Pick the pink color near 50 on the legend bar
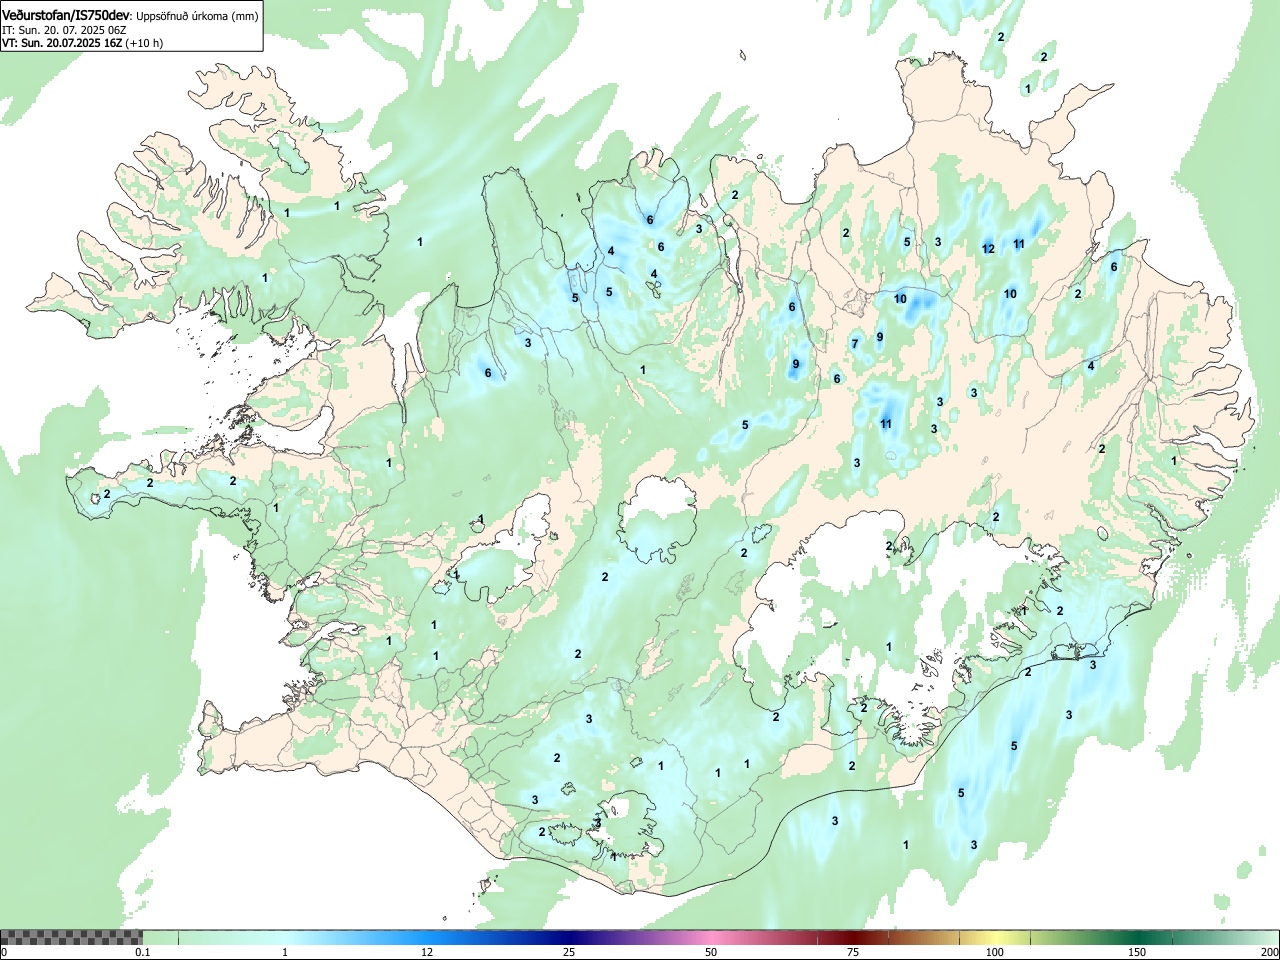Viewport: 1280px width, 960px height. tap(712, 937)
